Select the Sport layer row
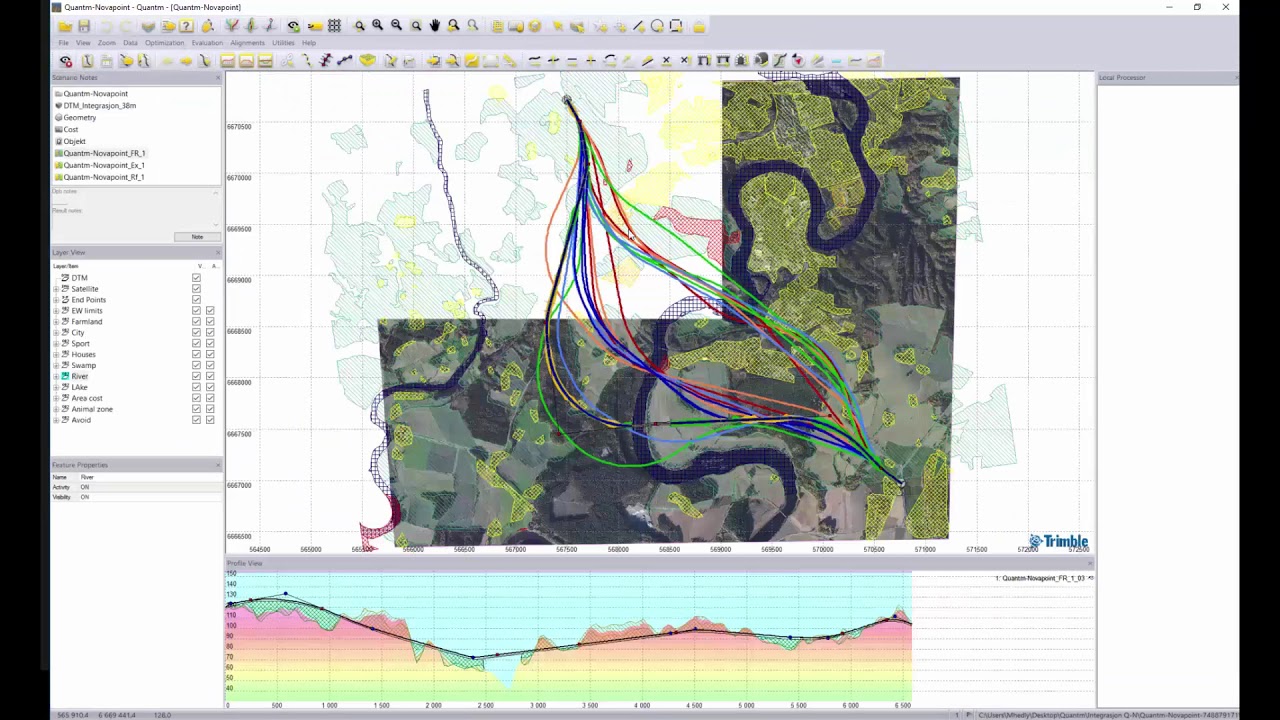The width and height of the screenshot is (1280, 720). [80, 344]
